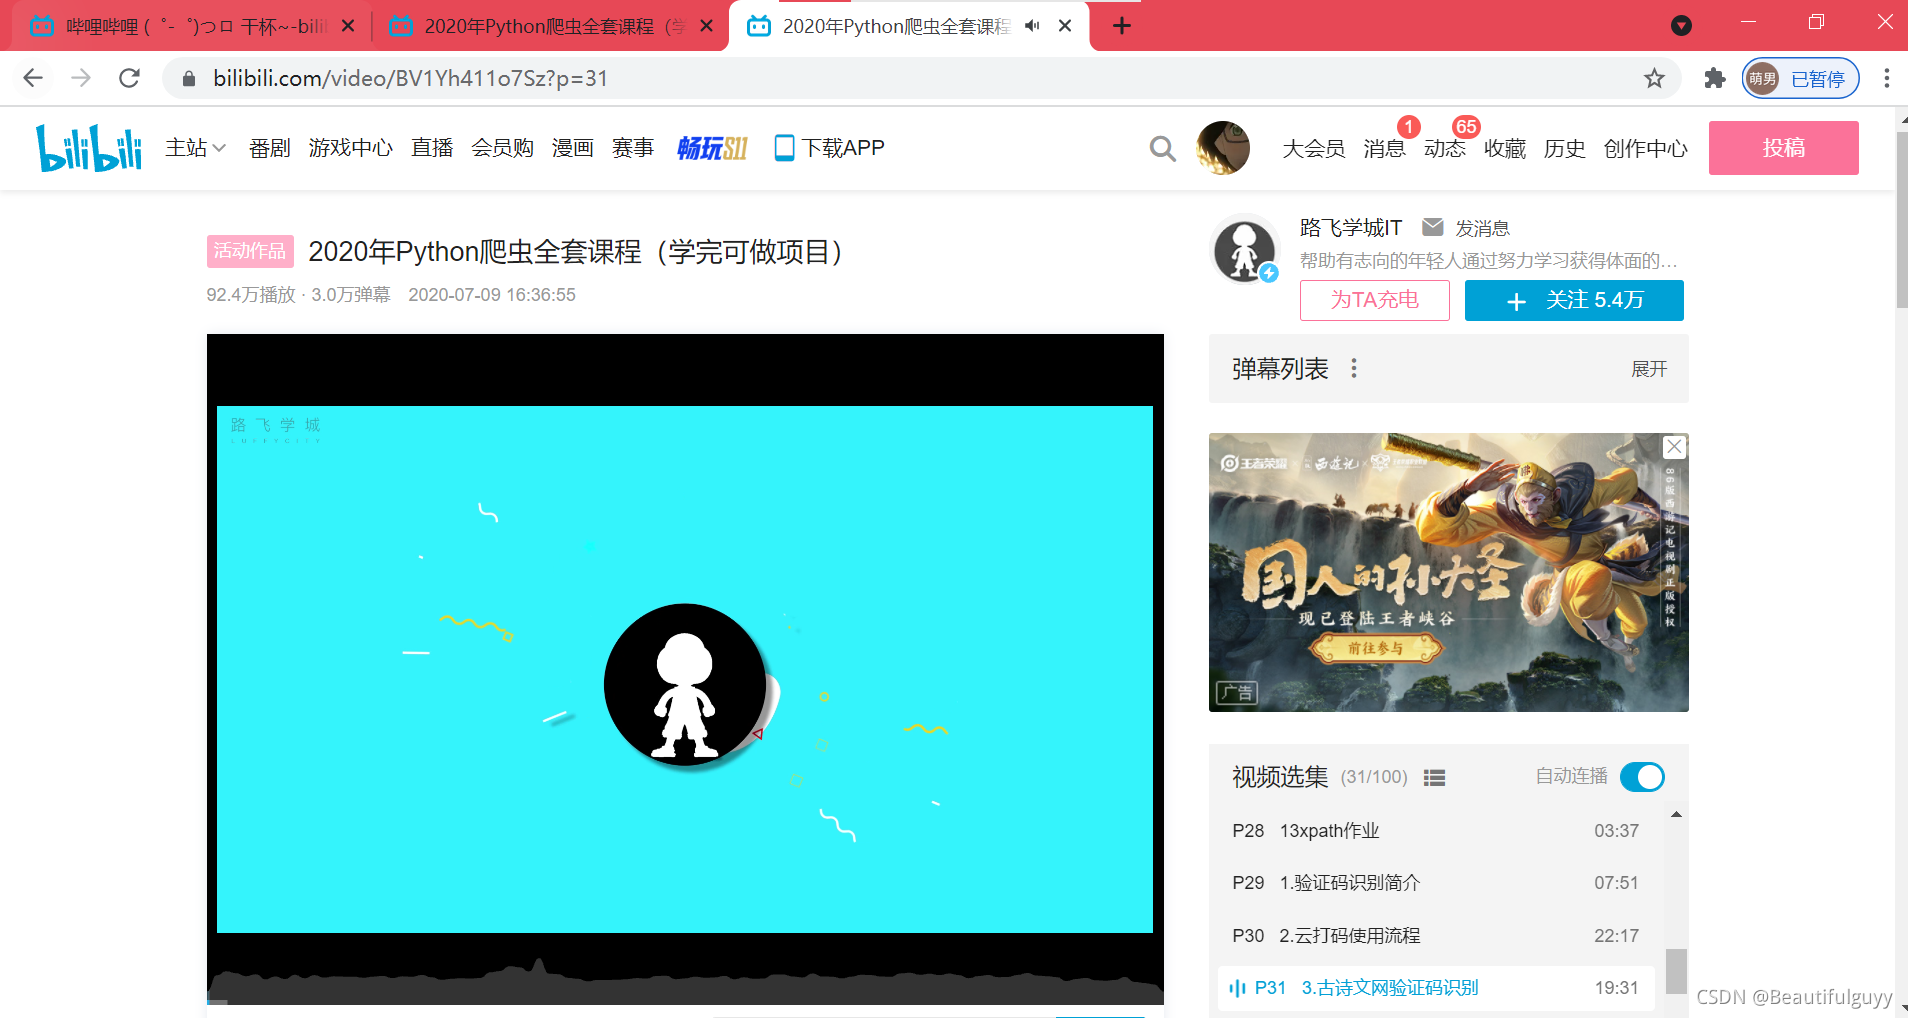Reload the page using the refresh icon
This screenshot has width=1908, height=1018.
click(129, 78)
